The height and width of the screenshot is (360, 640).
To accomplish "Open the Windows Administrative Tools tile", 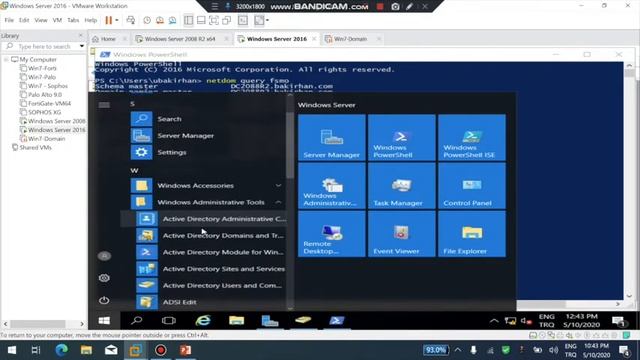I will (x=331, y=186).
